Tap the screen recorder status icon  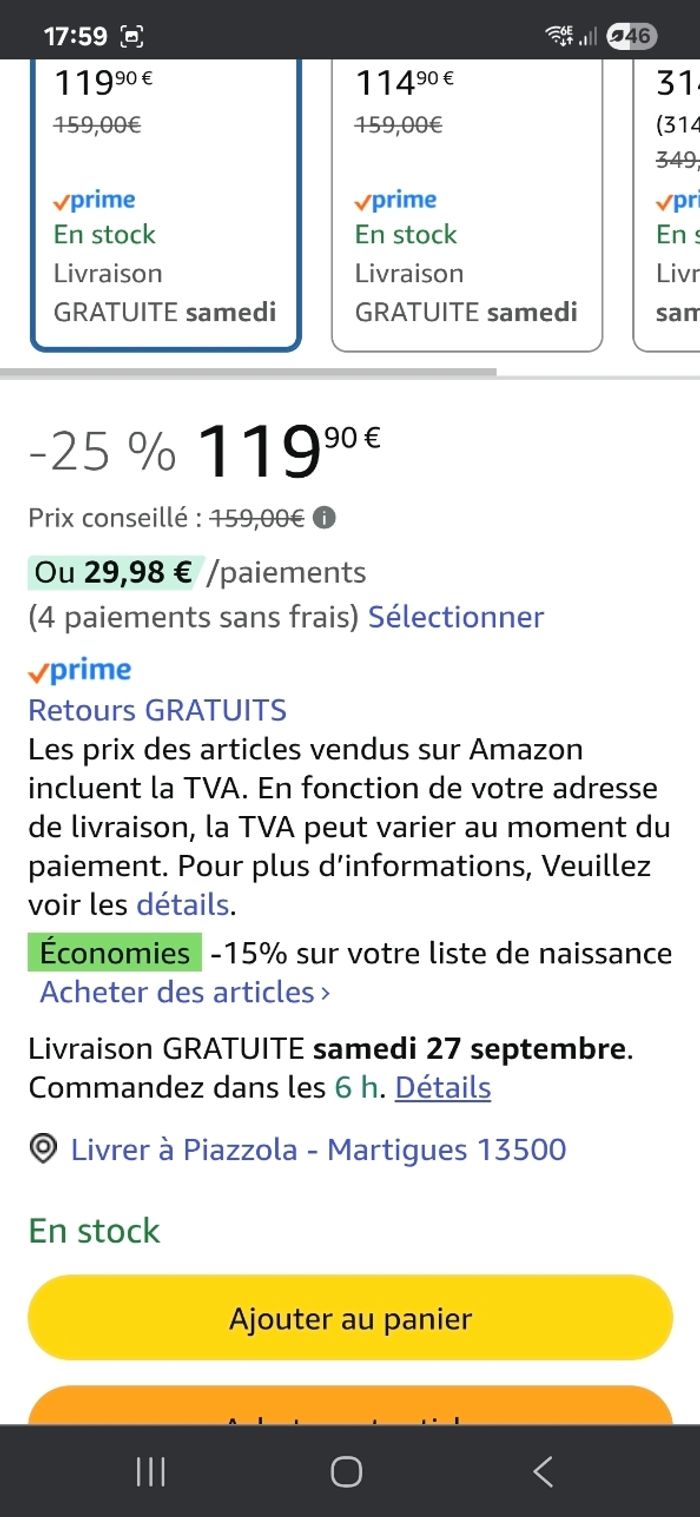click(132, 37)
